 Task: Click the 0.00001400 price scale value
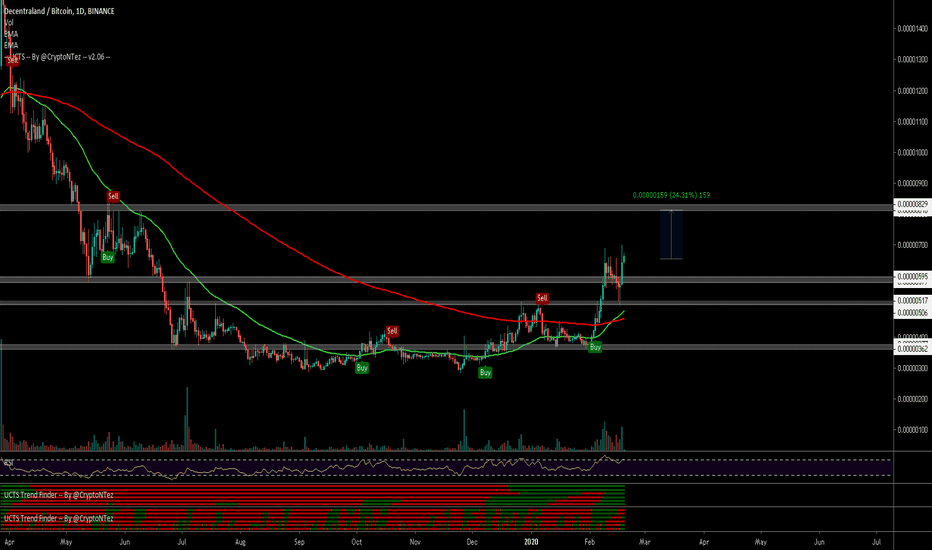912,29
